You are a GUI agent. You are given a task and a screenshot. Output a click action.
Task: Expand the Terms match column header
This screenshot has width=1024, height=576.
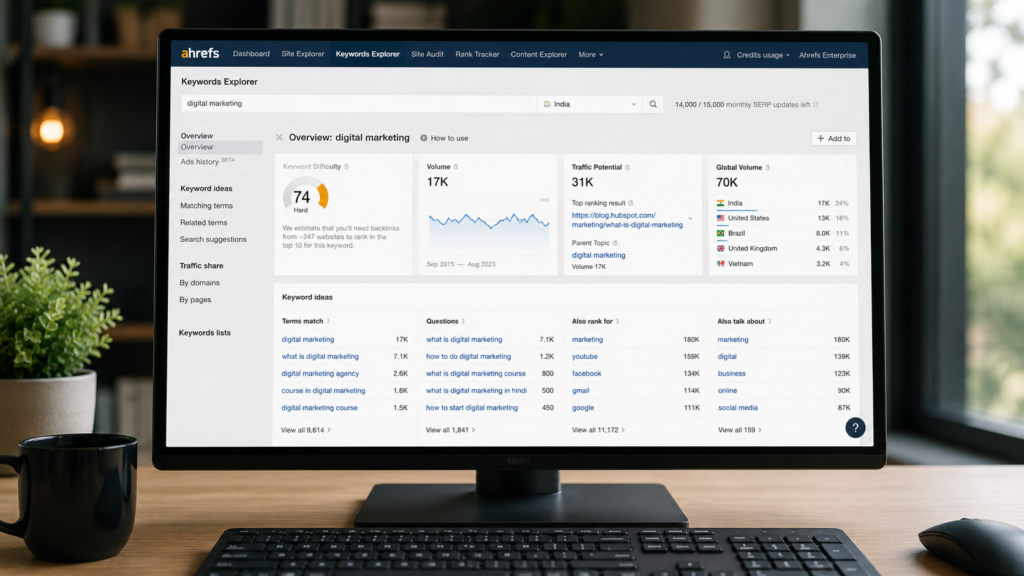pos(306,321)
